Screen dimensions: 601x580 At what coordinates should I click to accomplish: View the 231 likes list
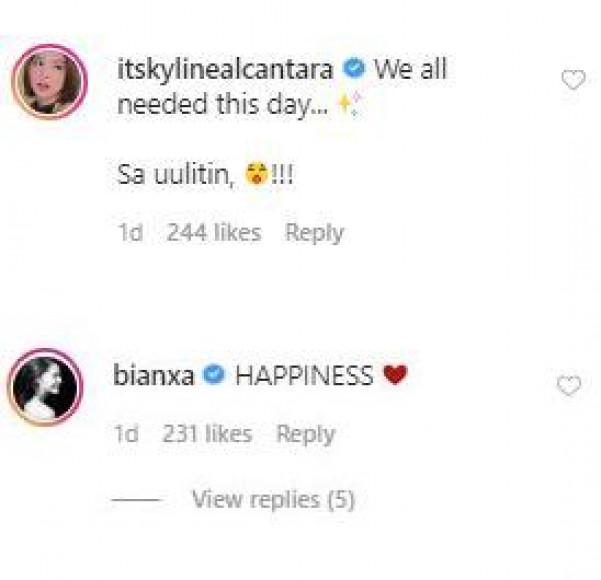(207, 434)
